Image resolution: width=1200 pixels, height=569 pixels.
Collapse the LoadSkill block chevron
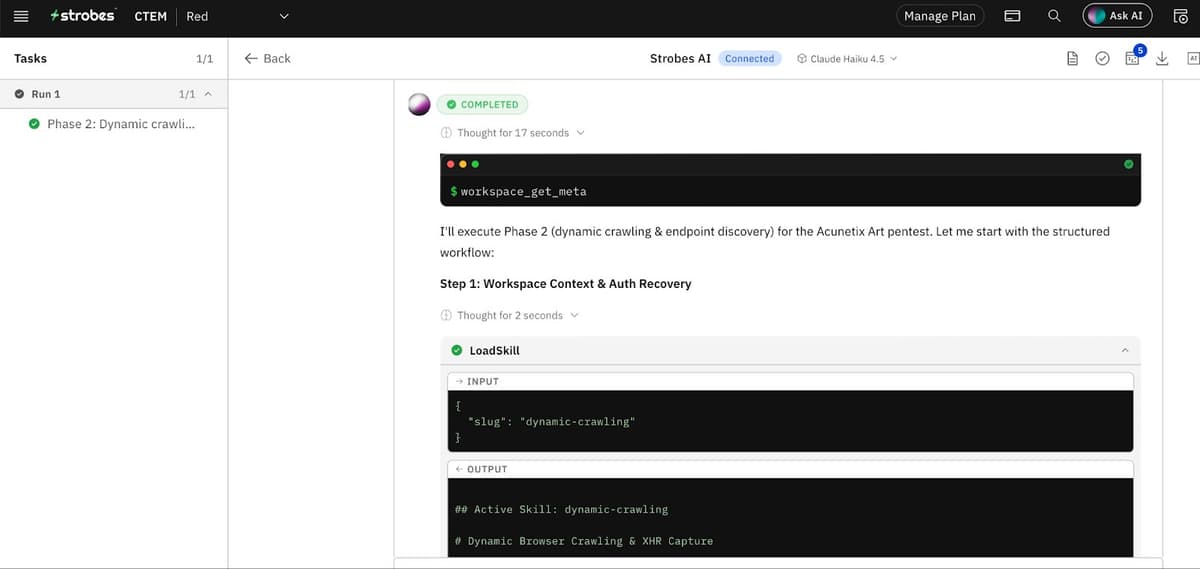click(x=1125, y=351)
